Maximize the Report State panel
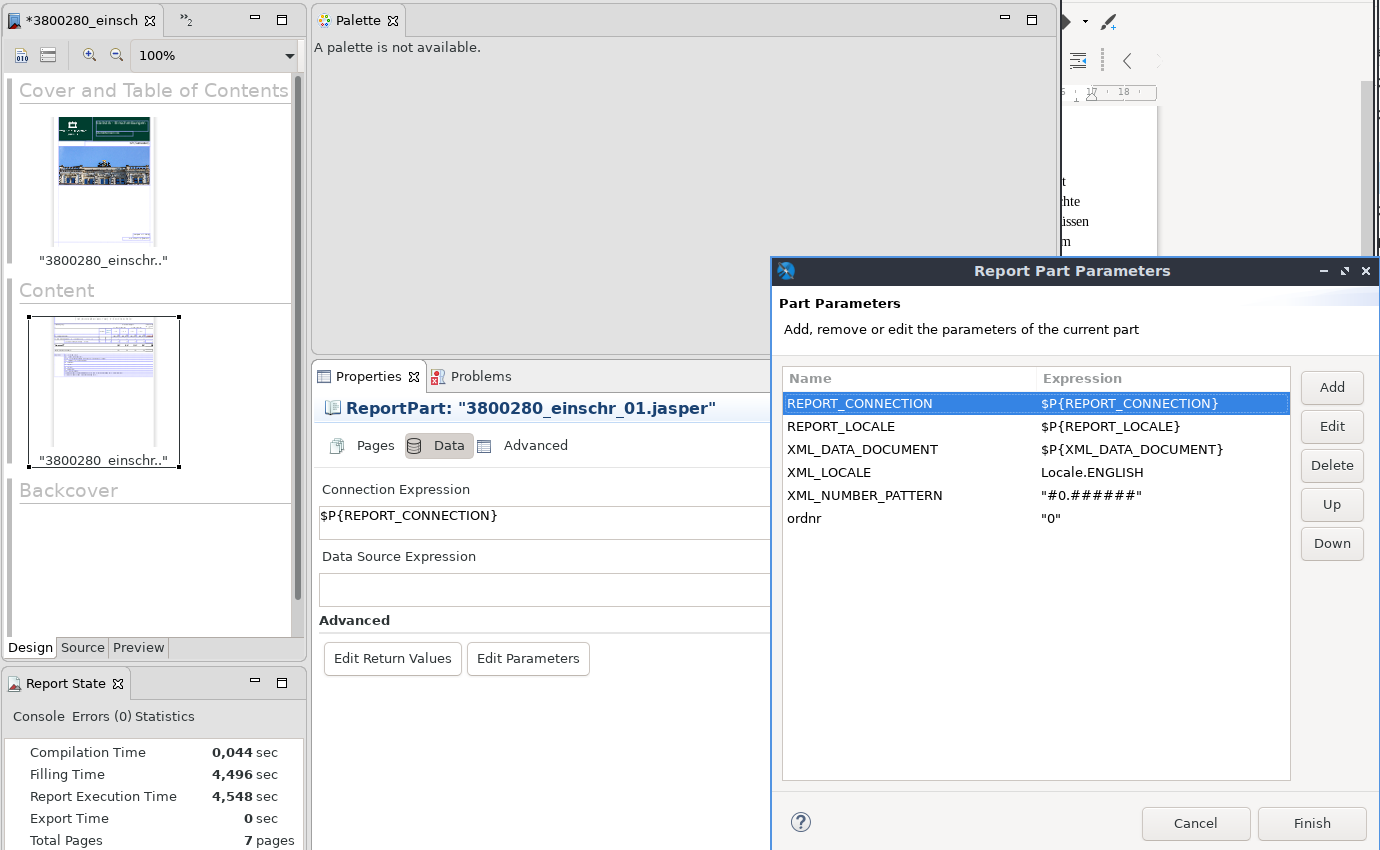This screenshot has height=850, width=1380. coord(282,683)
